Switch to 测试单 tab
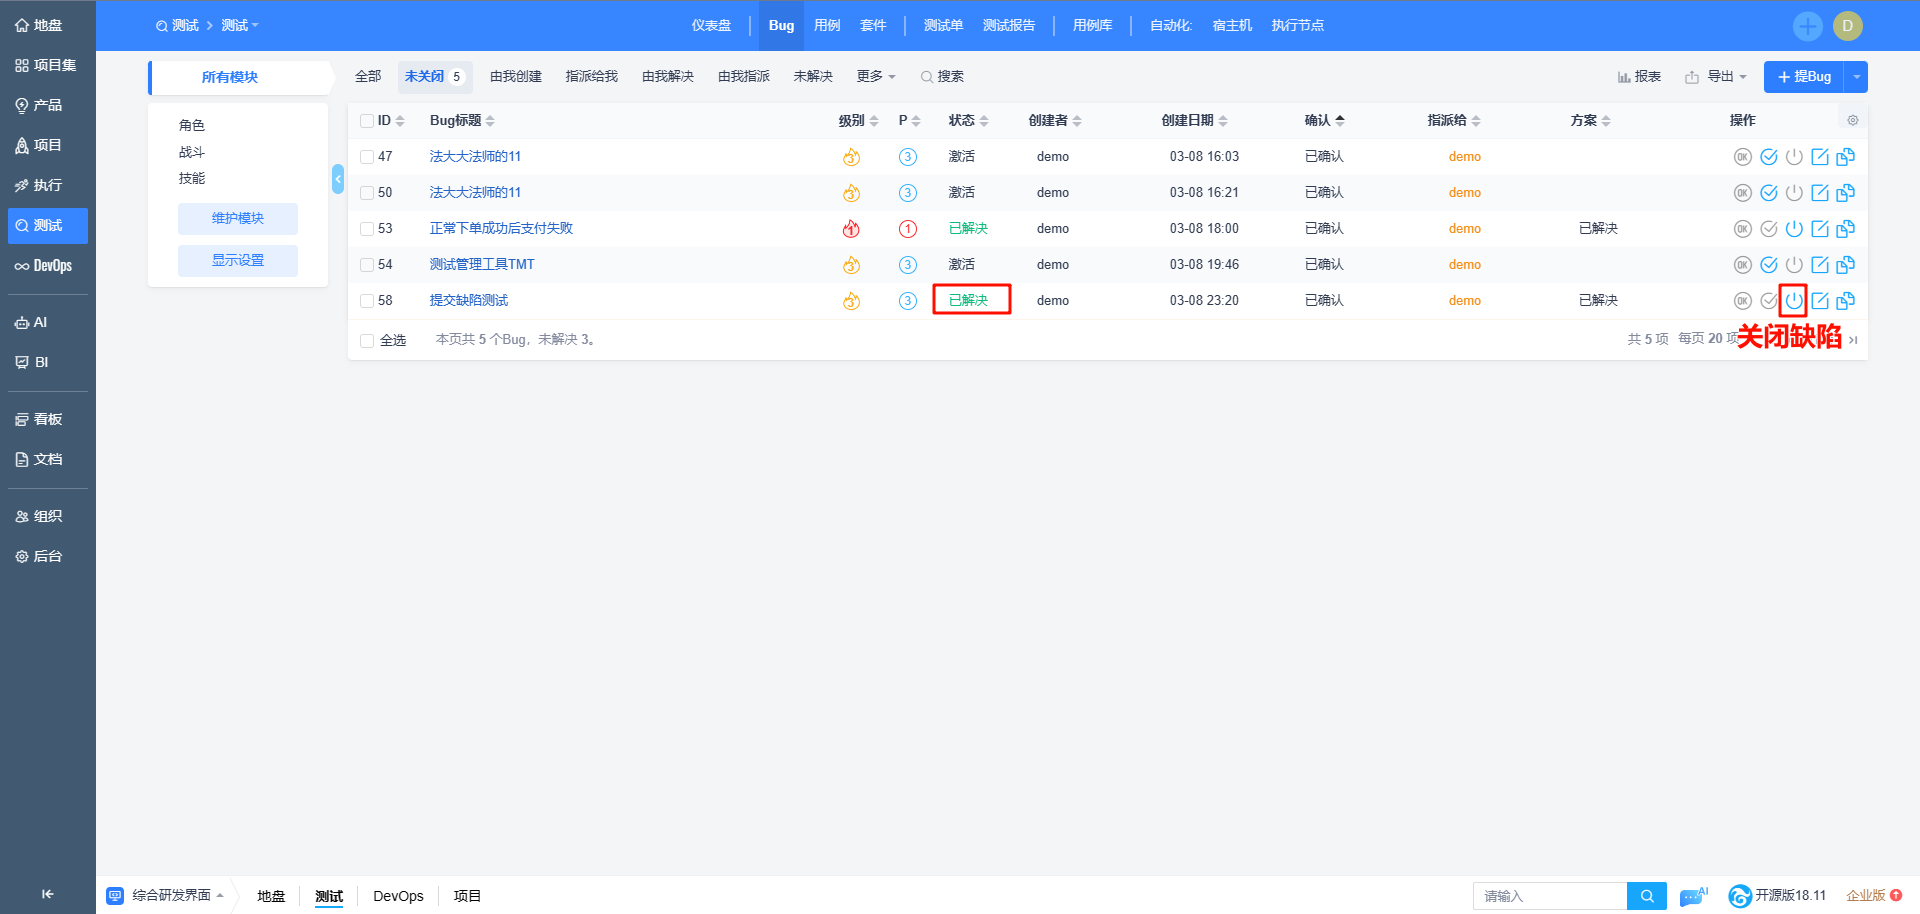This screenshot has width=1920, height=914. (943, 26)
